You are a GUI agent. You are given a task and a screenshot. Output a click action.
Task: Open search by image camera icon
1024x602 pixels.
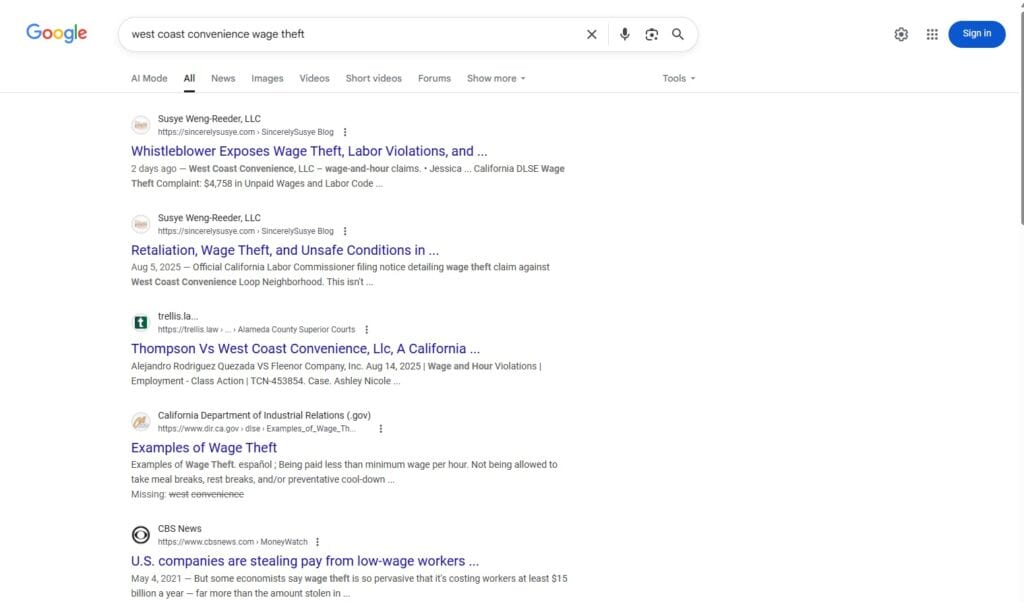coord(652,35)
